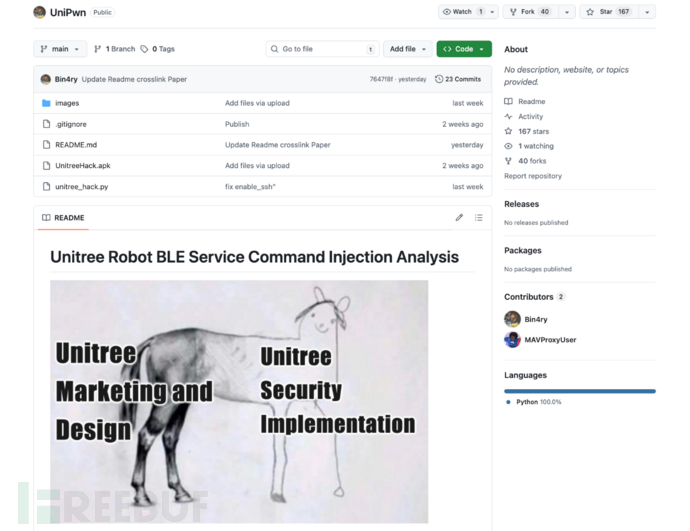Open Bin4ry's avatar in Contributors
Viewport: 690px width, 531px height.
pyautogui.click(x=512, y=319)
